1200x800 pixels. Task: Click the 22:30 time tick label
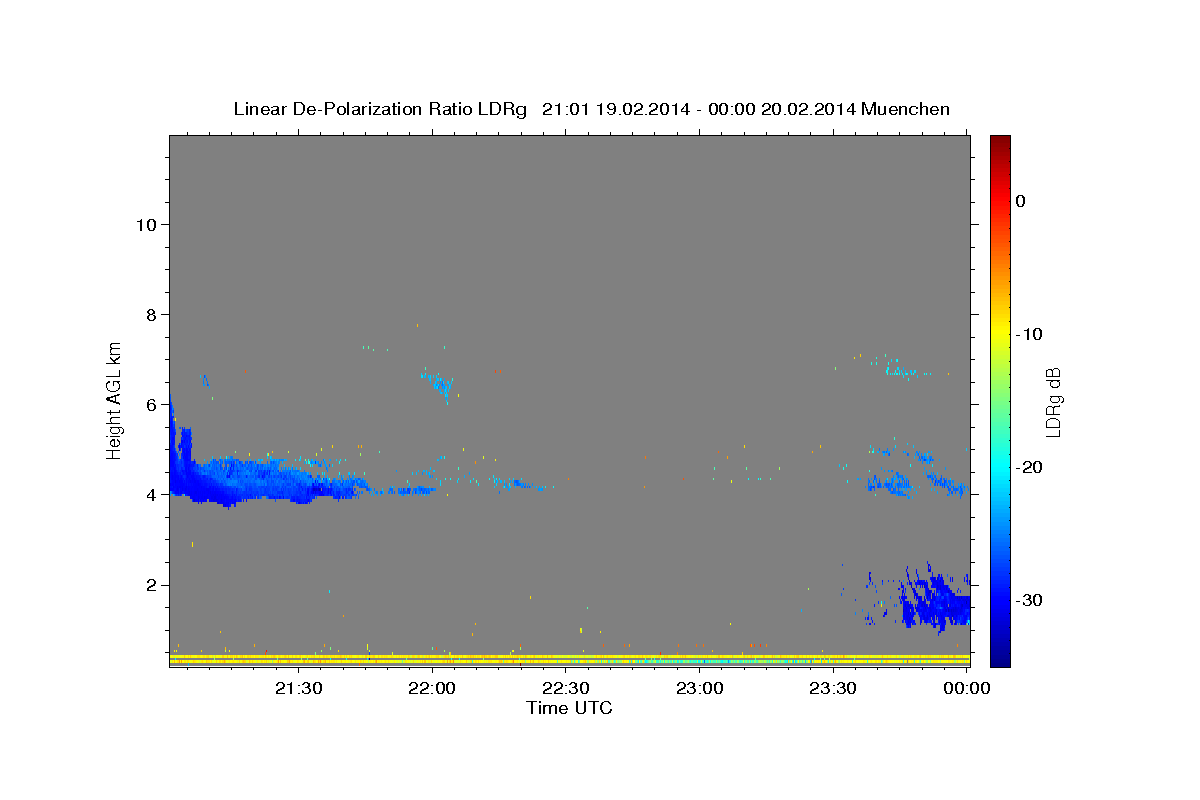tap(566, 688)
